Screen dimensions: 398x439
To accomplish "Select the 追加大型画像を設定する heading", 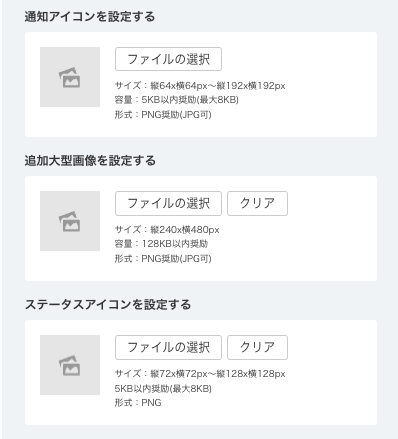I will pyautogui.click(x=90, y=160).
